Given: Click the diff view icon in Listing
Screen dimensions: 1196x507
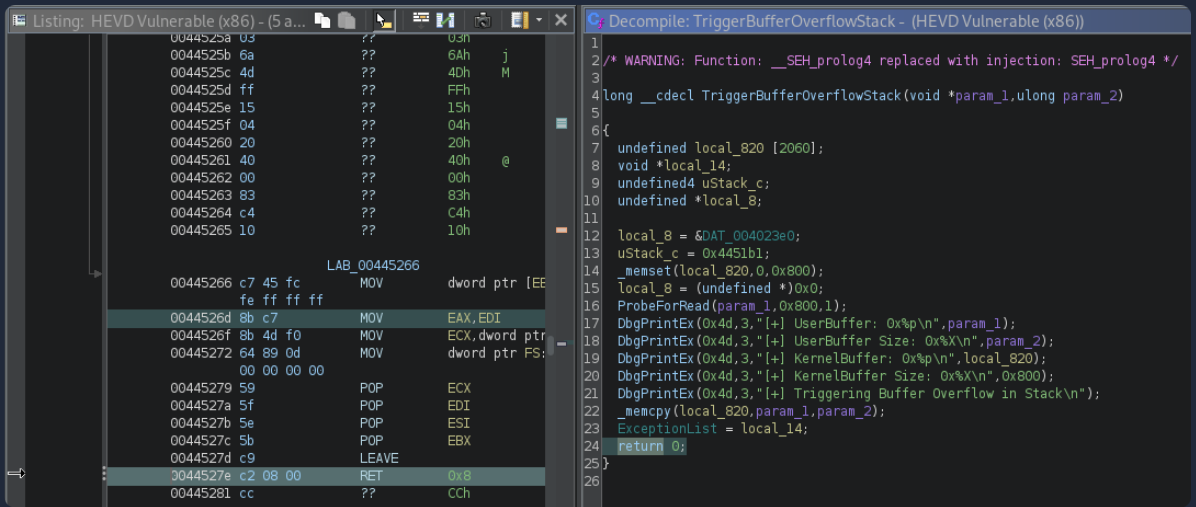Looking at the screenshot, I should pos(445,20).
